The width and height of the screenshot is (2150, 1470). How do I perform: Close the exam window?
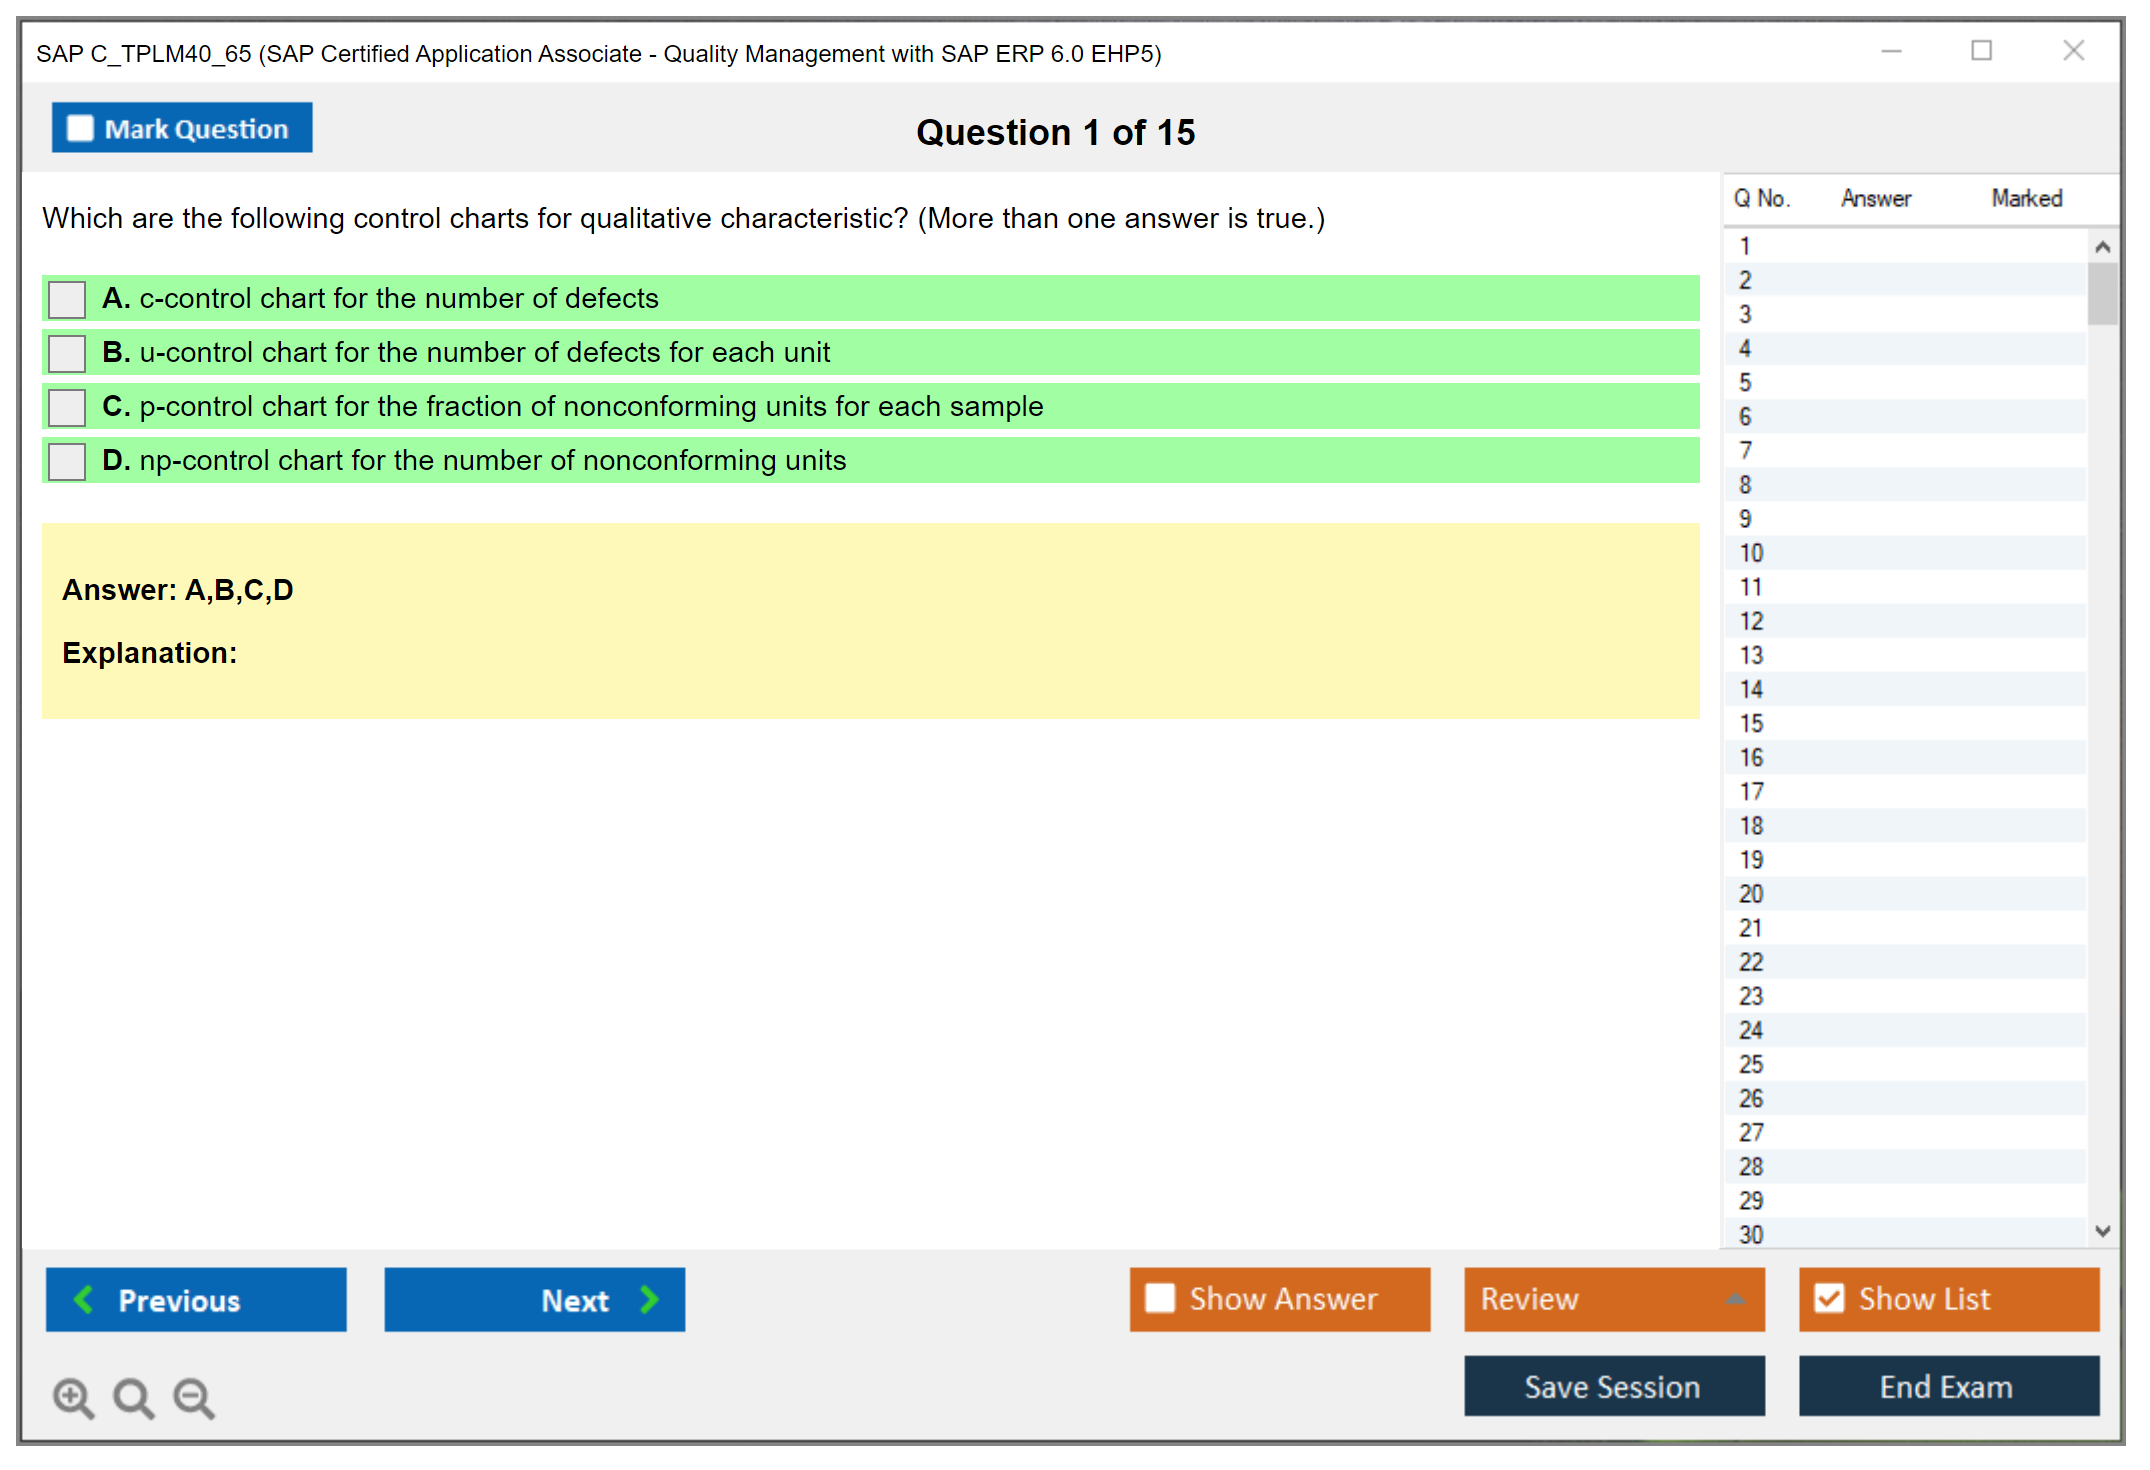click(2073, 51)
